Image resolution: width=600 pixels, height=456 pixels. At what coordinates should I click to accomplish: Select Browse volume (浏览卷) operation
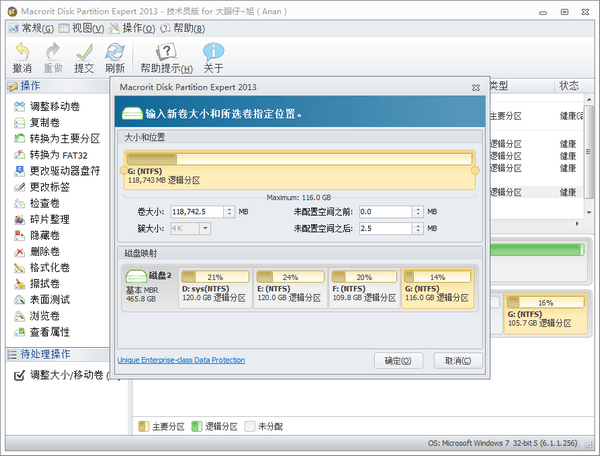[37, 316]
